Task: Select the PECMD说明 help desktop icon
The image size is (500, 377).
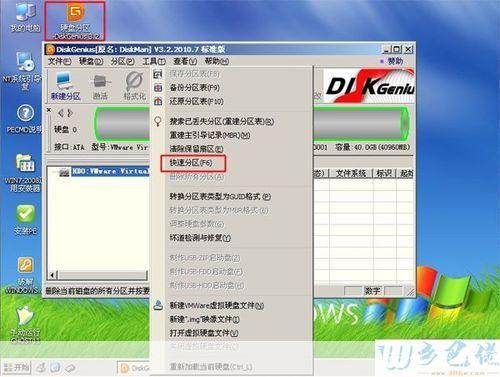Action: pyautogui.click(x=25, y=119)
